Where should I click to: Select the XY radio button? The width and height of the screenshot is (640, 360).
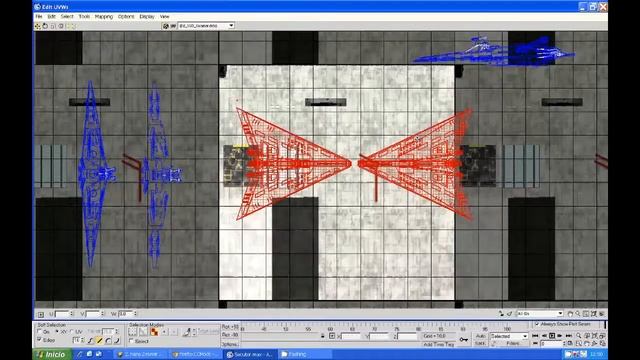point(57,331)
